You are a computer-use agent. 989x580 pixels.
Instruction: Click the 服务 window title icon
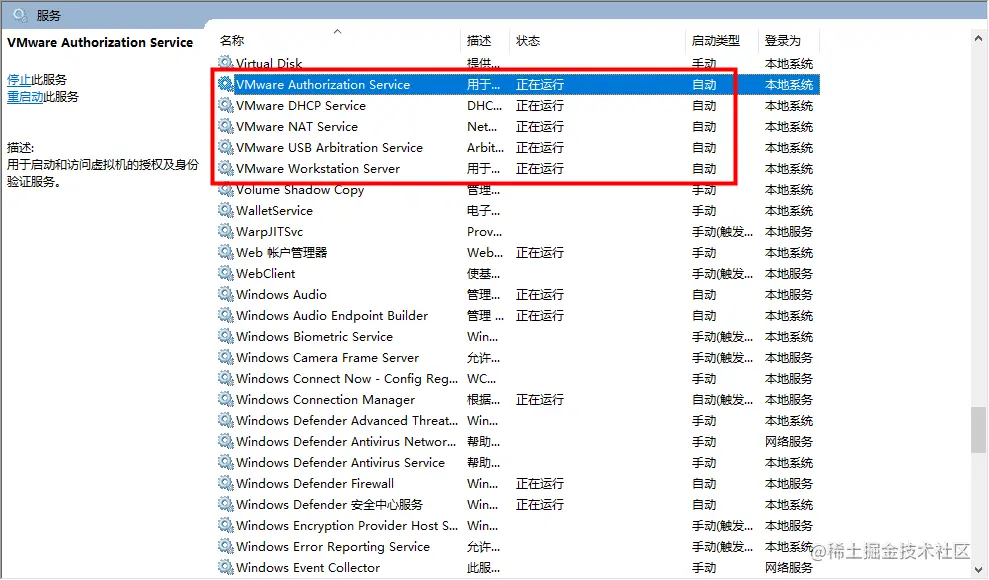click(20, 14)
